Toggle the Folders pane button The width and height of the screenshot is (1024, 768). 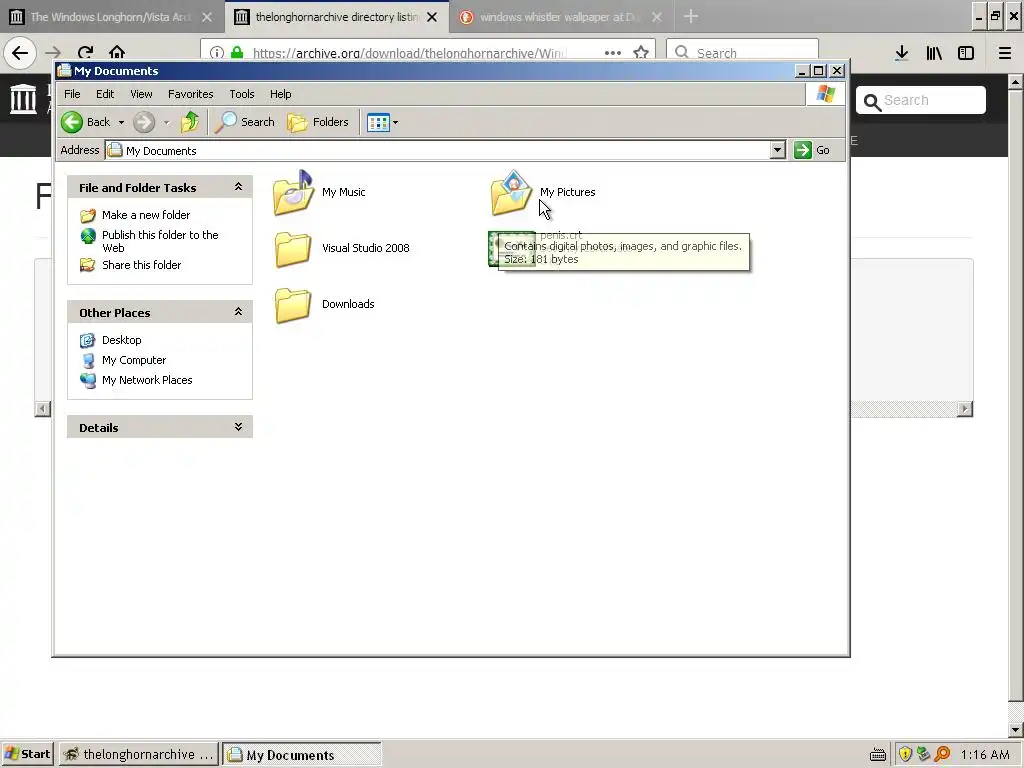pos(319,122)
